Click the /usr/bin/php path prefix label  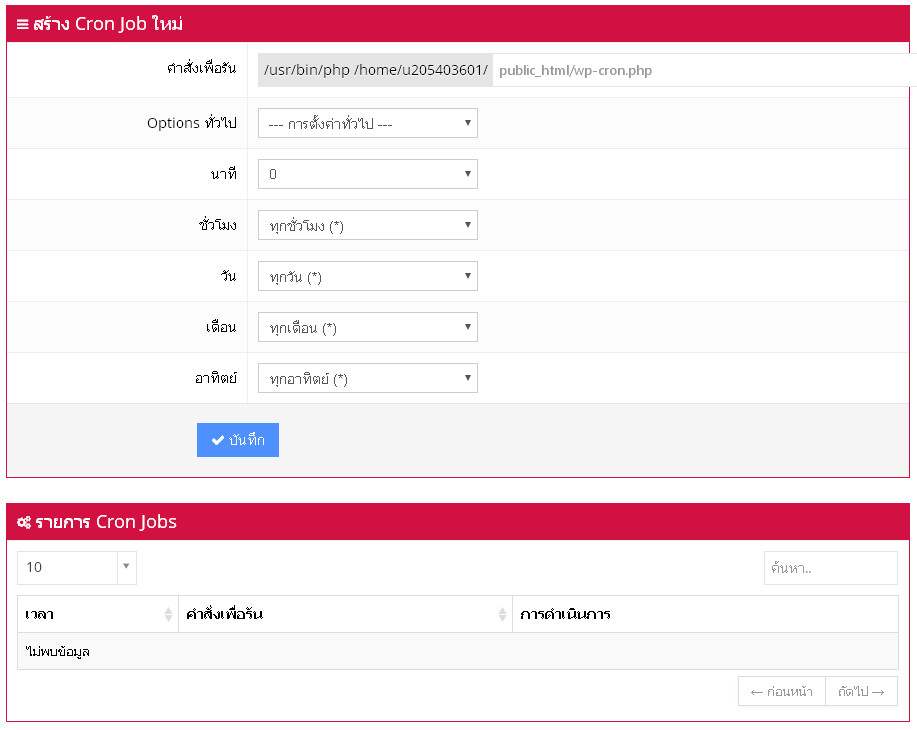375,70
